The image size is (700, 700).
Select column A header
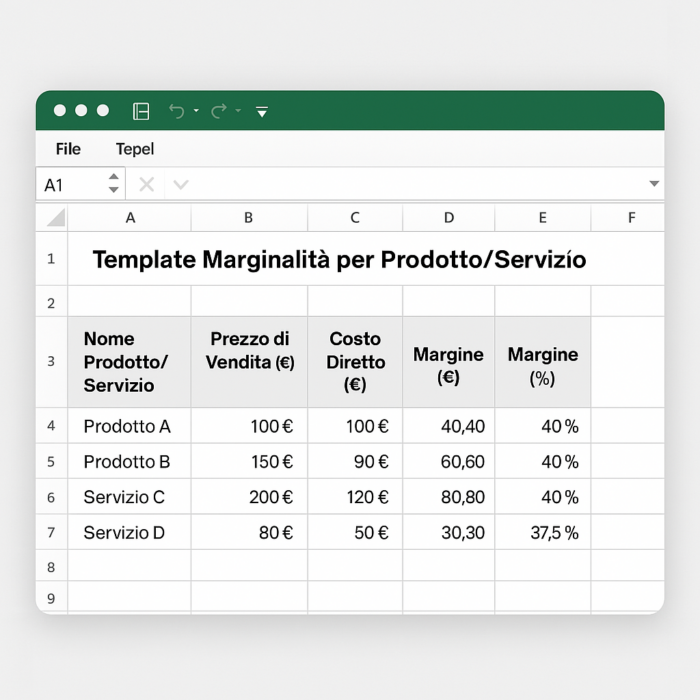(x=129, y=217)
